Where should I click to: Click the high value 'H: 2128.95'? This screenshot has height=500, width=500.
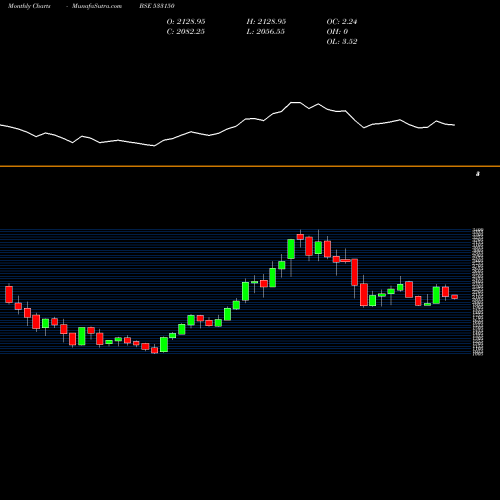point(266,21)
